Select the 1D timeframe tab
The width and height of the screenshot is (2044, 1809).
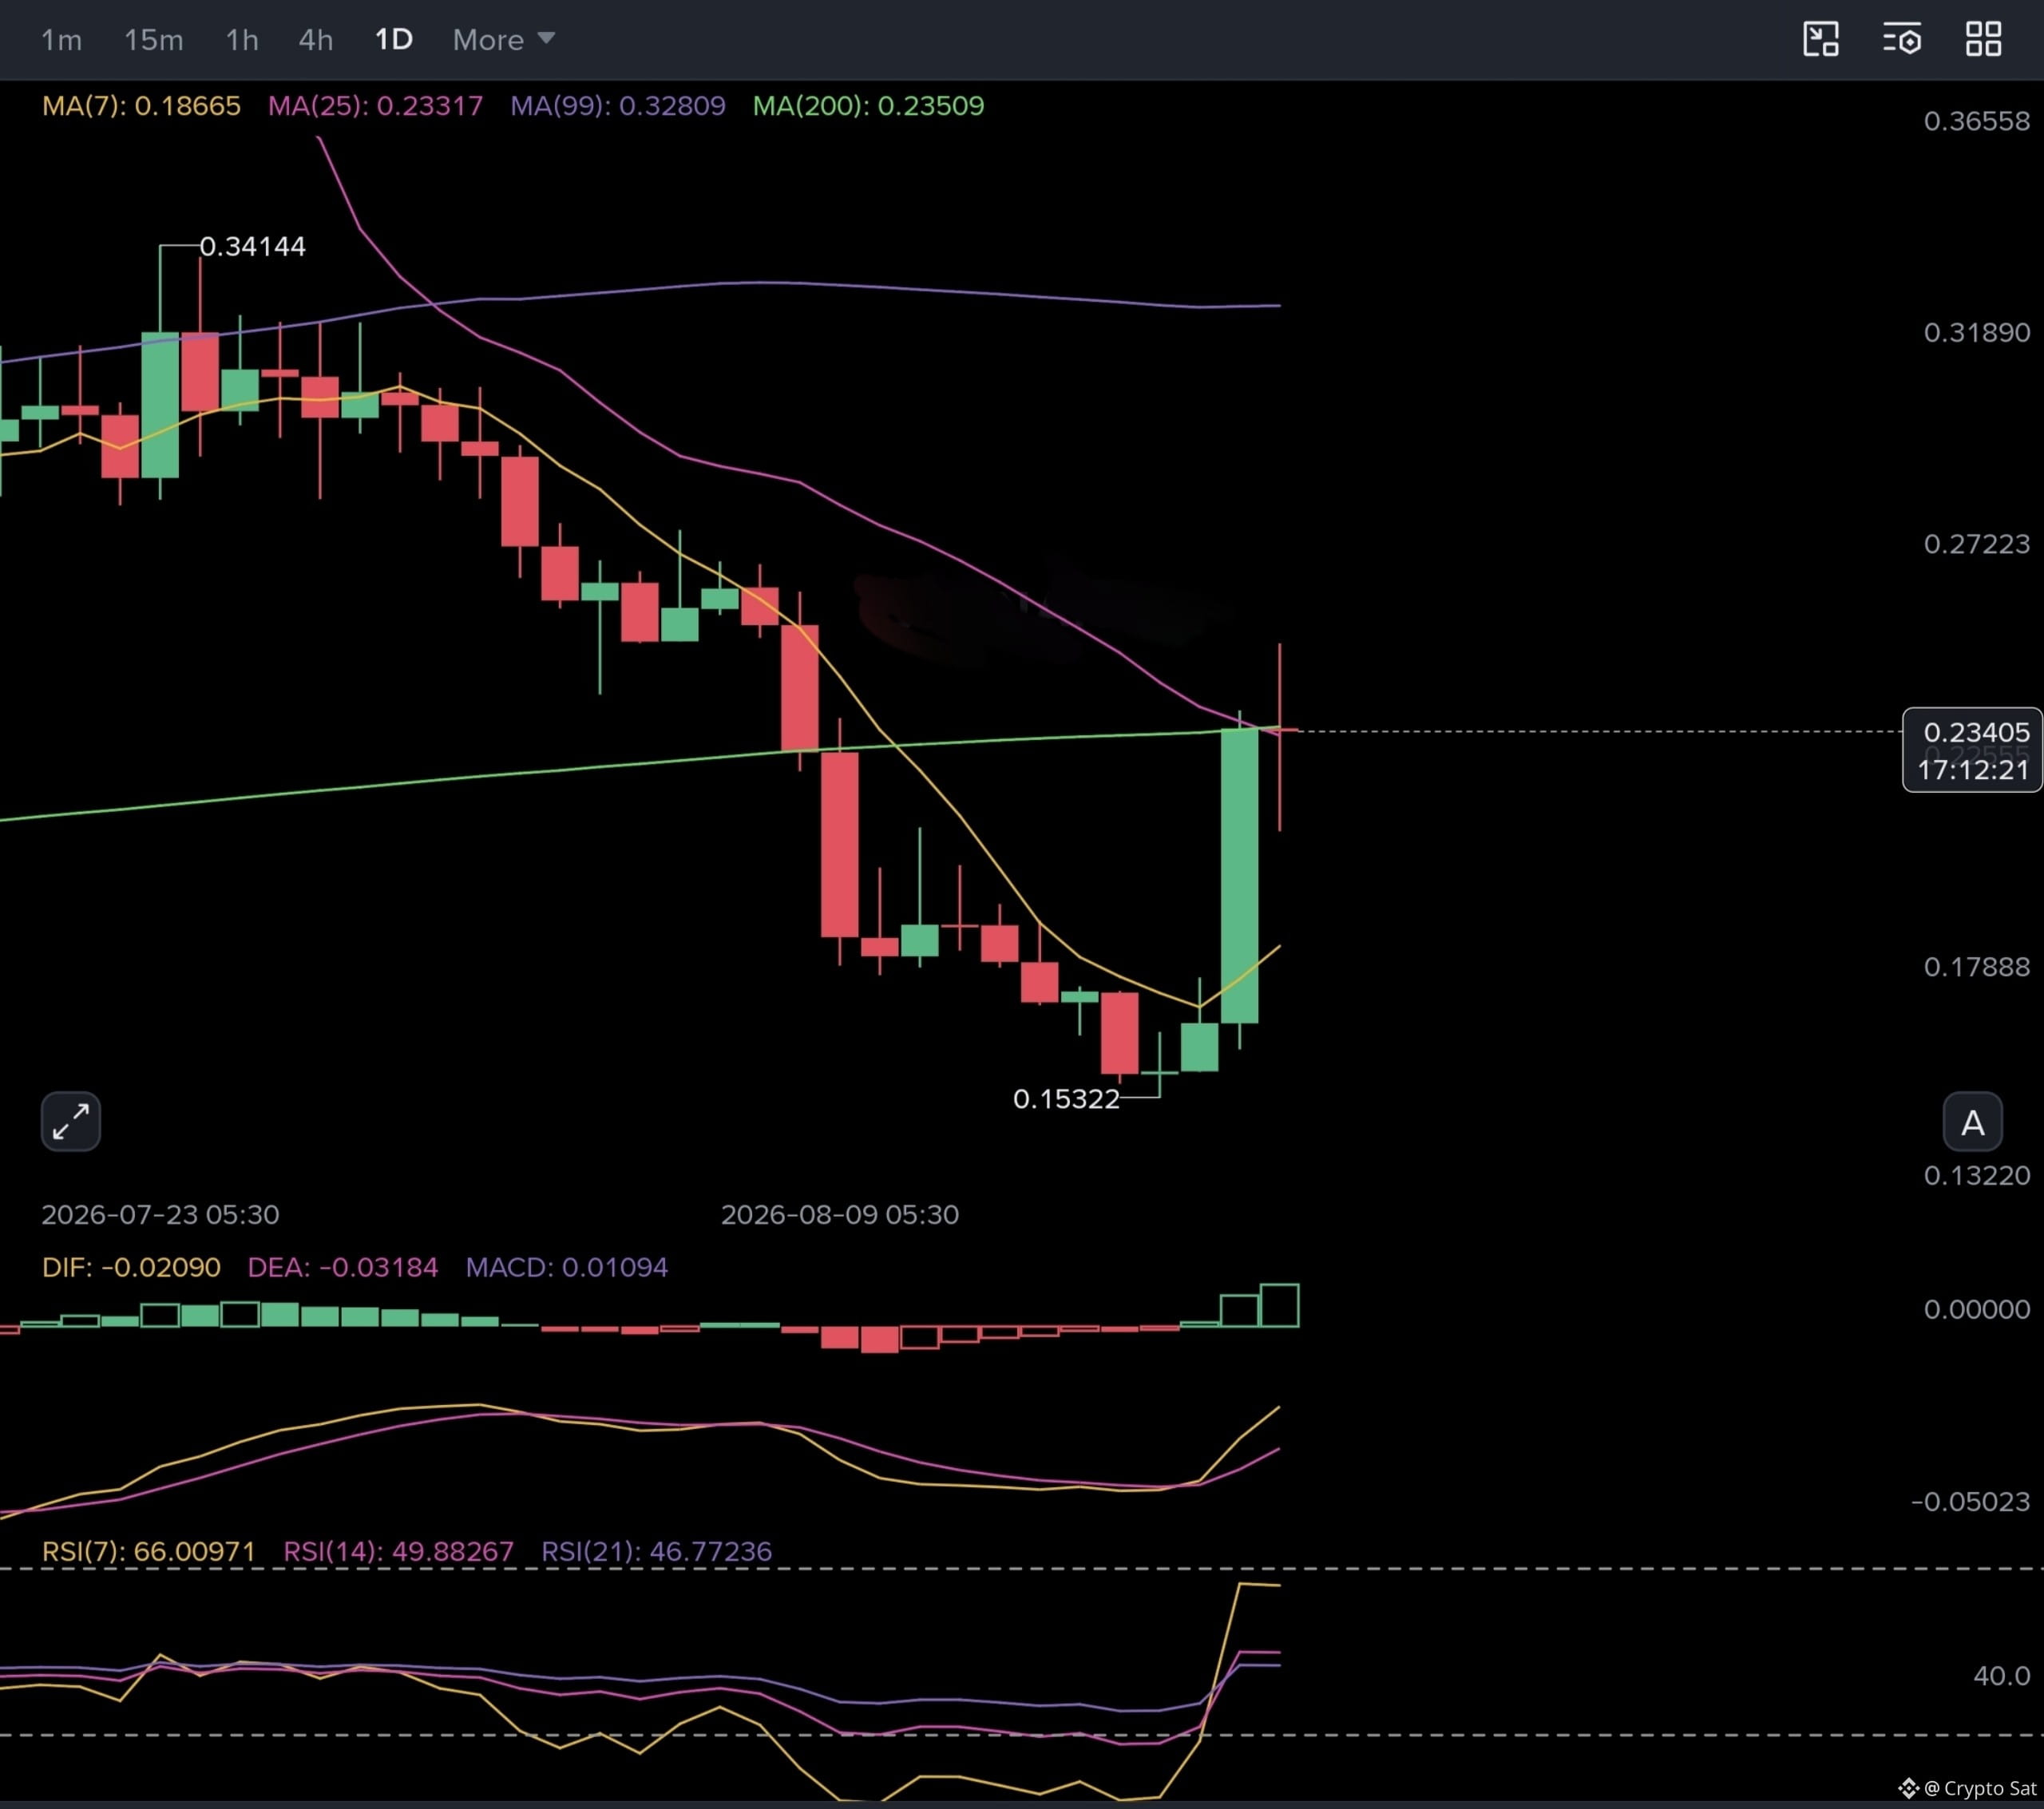[394, 40]
